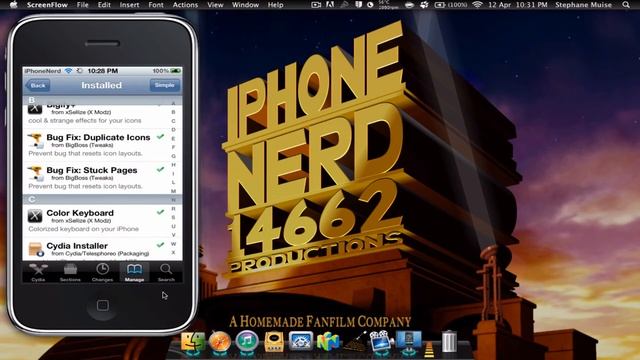Image resolution: width=640 pixels, height=360 pixels.
Task: Jump to letter E in index
Action: click(173, 138)
